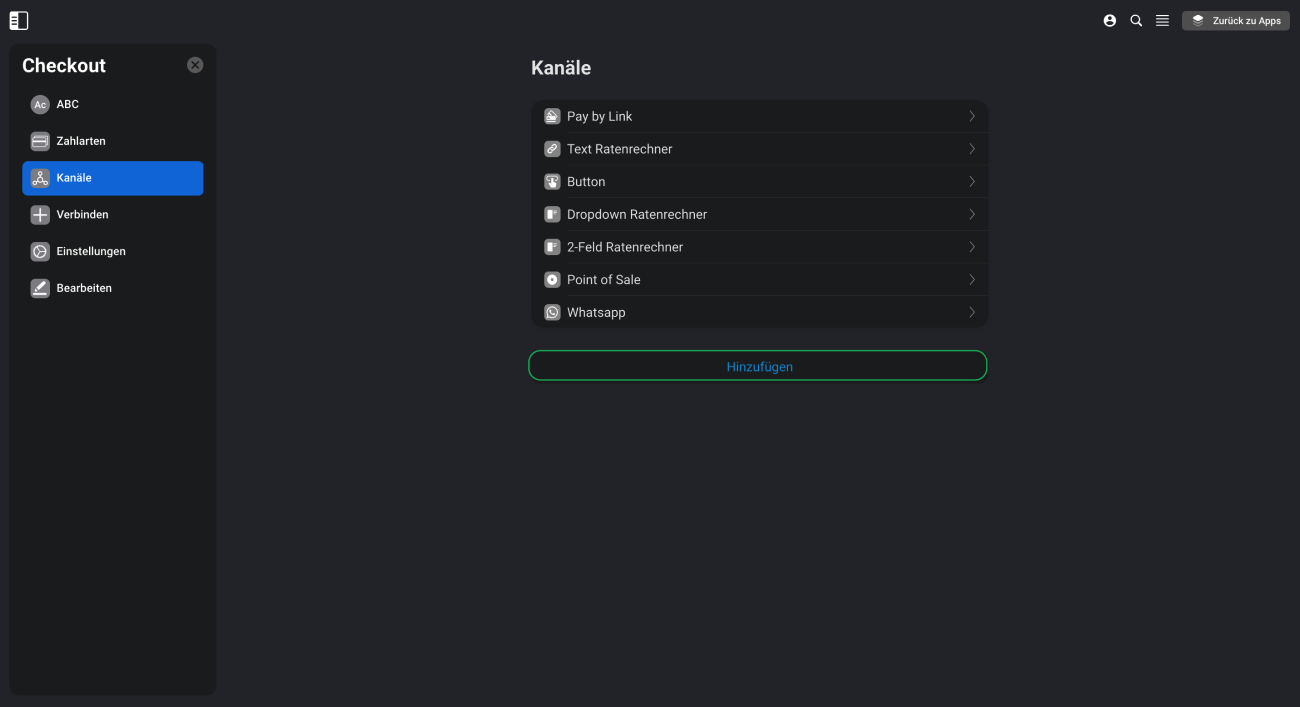Viewport: 1300px width, 707px height.
Task: Open the hamburger menu icon
Action: pyautogui.click(x=1162, y=20)
